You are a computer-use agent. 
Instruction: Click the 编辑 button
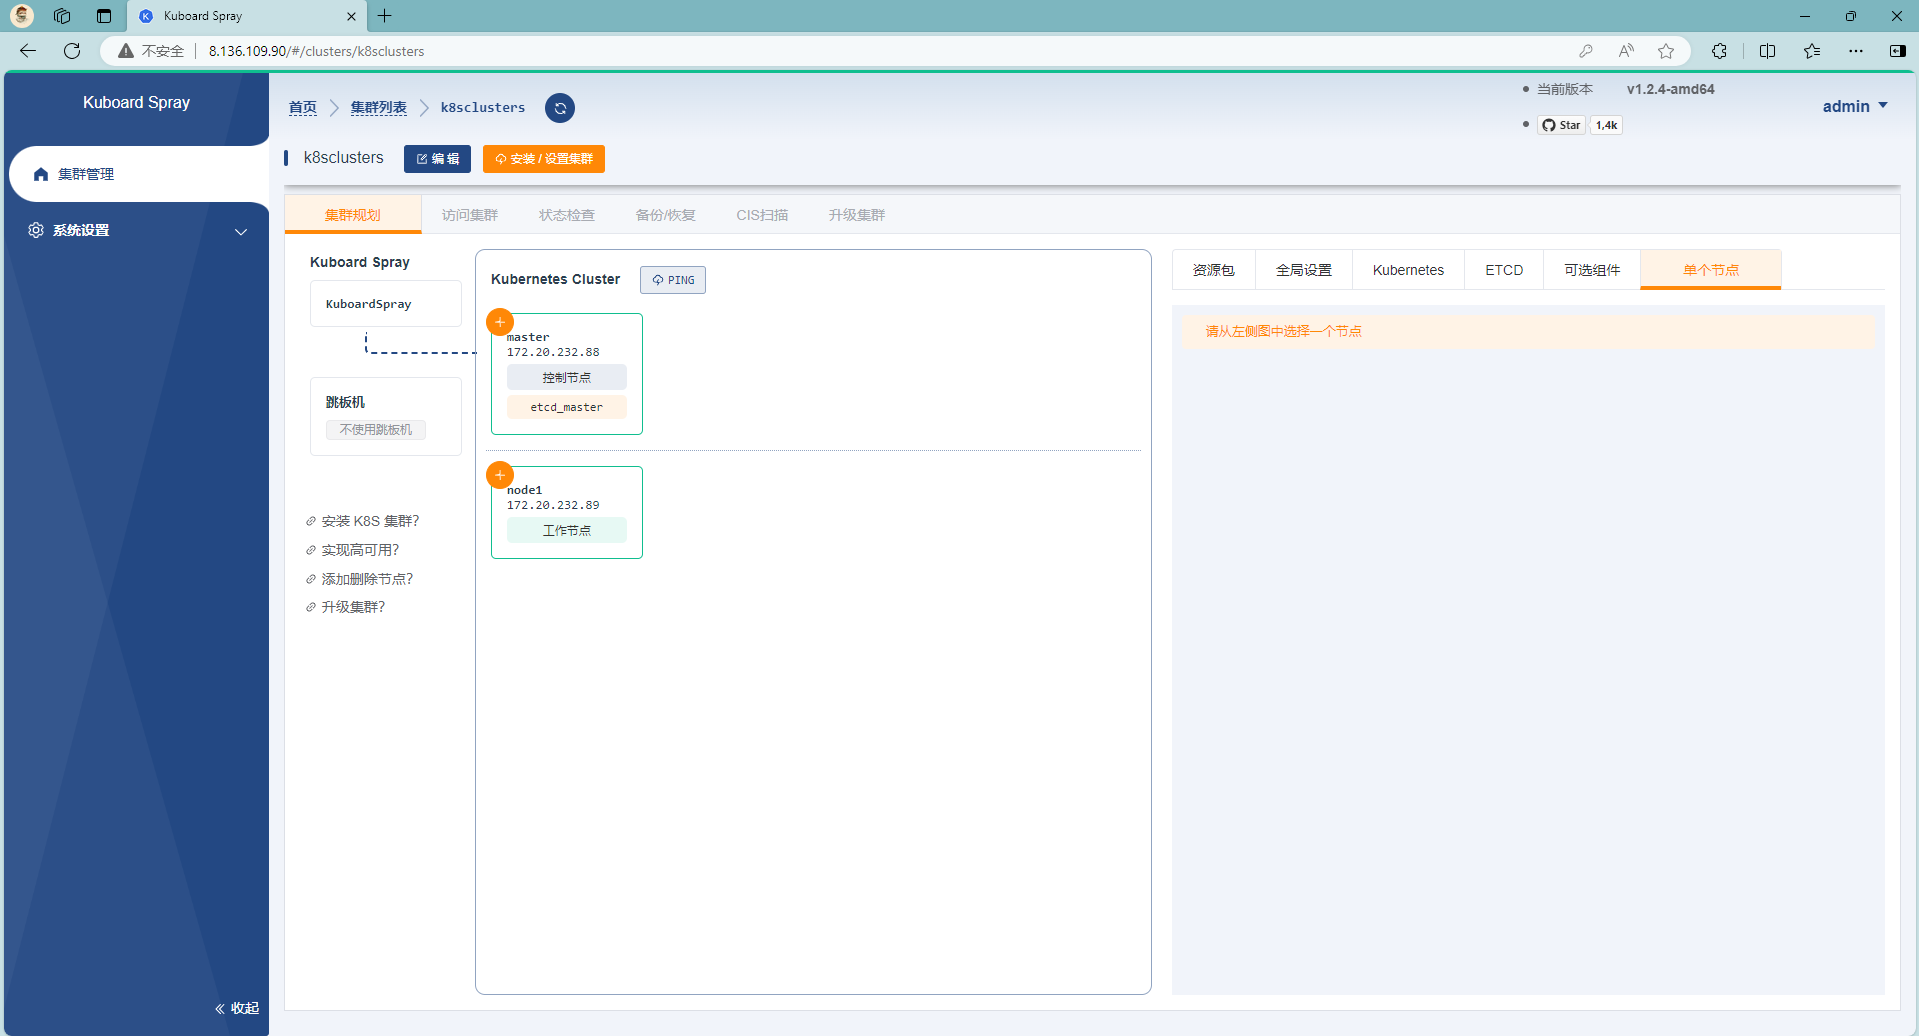coord(437,159)
